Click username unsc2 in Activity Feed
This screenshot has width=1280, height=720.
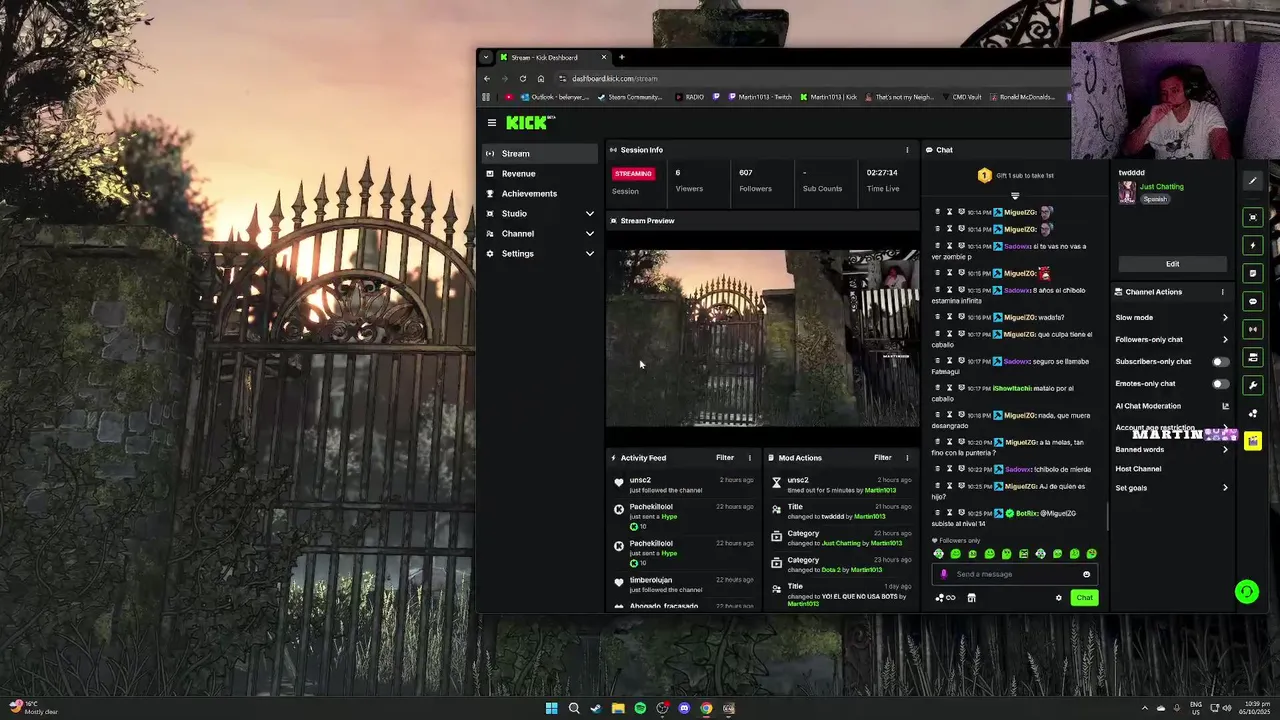pos(640,480)
